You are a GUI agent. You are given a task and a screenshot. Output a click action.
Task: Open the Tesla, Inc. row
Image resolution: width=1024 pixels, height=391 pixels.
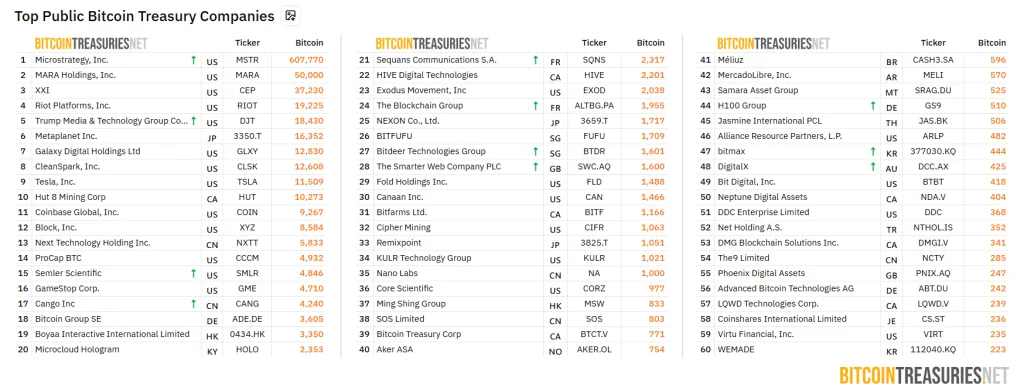point(172,182)
